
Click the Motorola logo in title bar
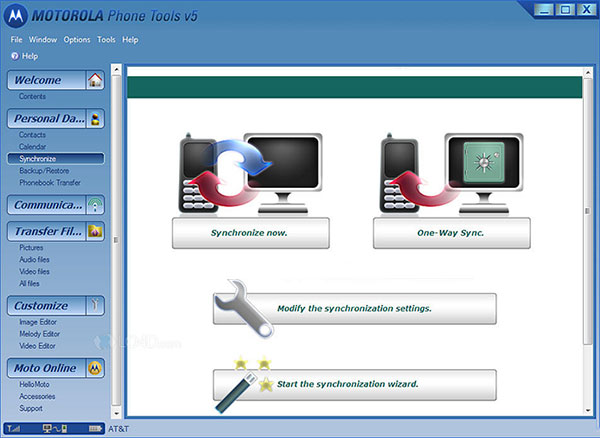15,16
